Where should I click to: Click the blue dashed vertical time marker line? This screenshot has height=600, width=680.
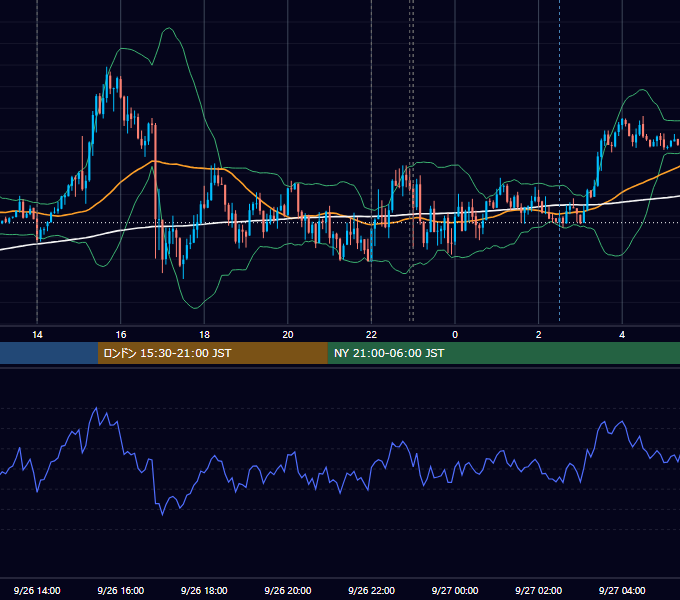pos(559,160)
